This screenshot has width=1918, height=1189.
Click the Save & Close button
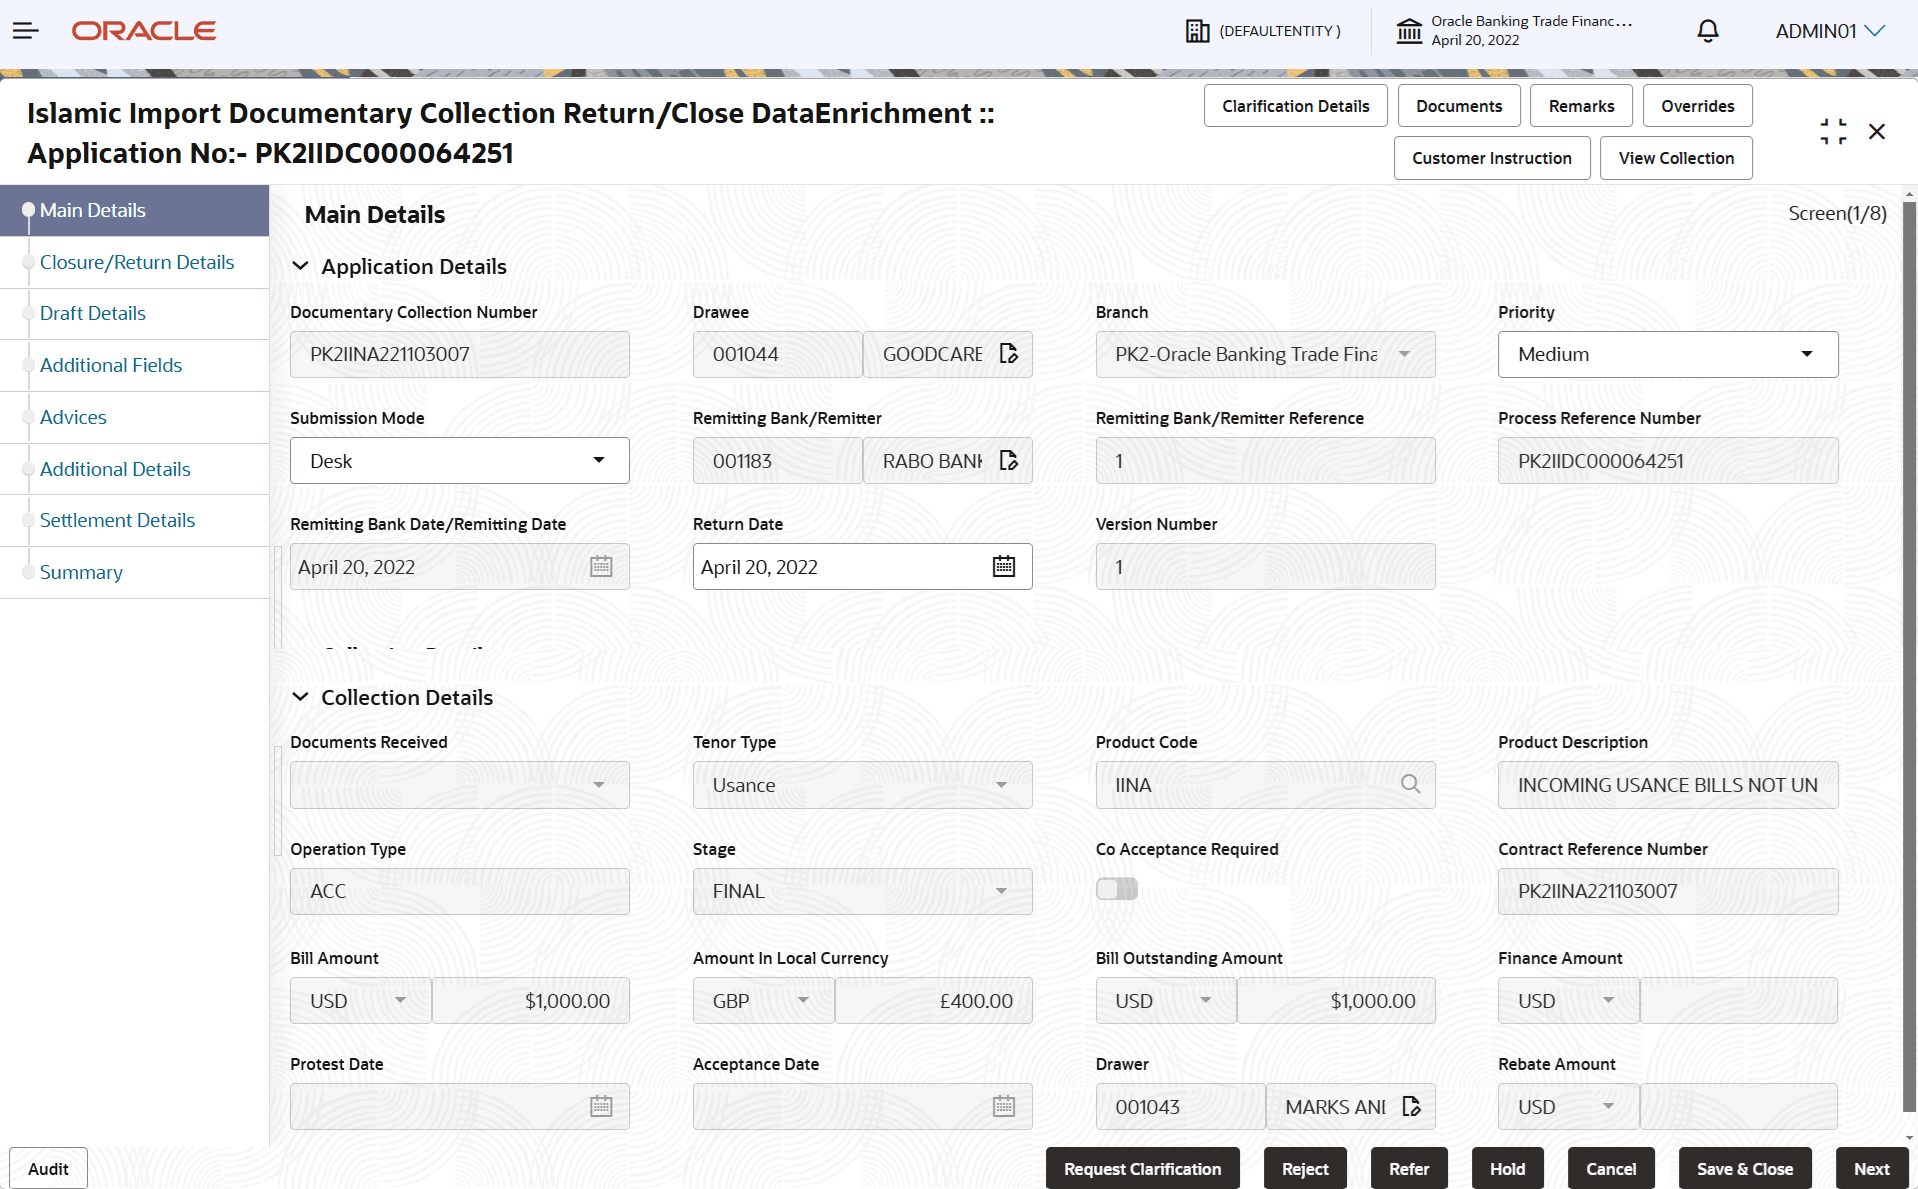click(x=1744, y=1169)
